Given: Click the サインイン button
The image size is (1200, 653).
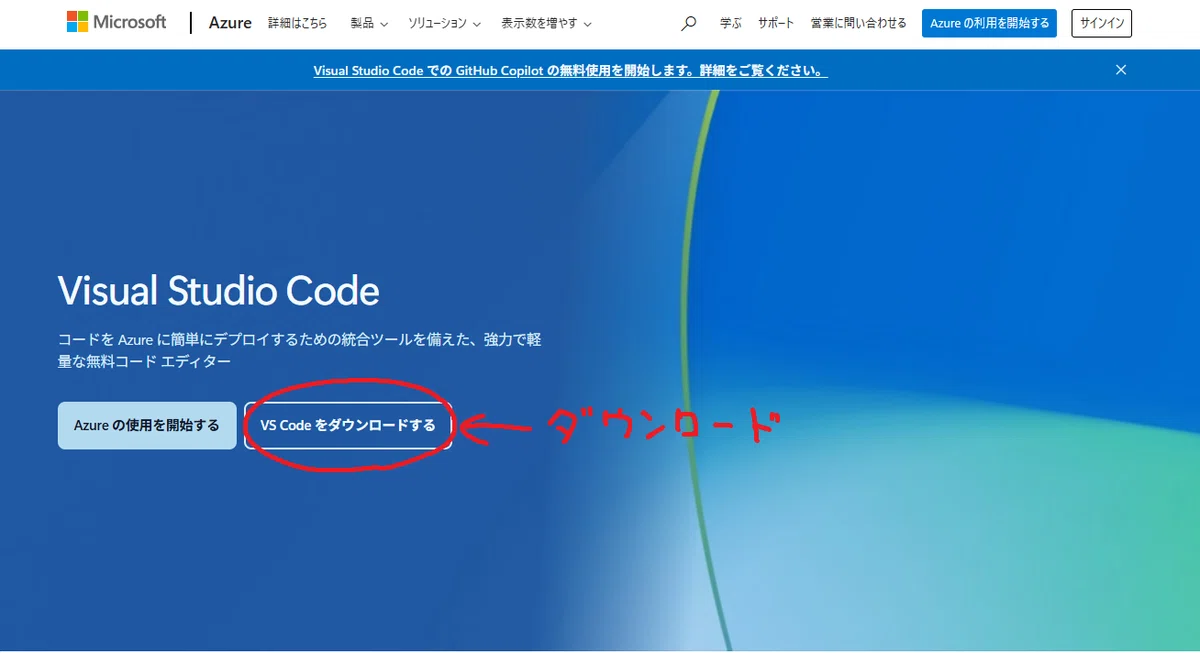Looking at the screenshot, I should click(1102, 23).
